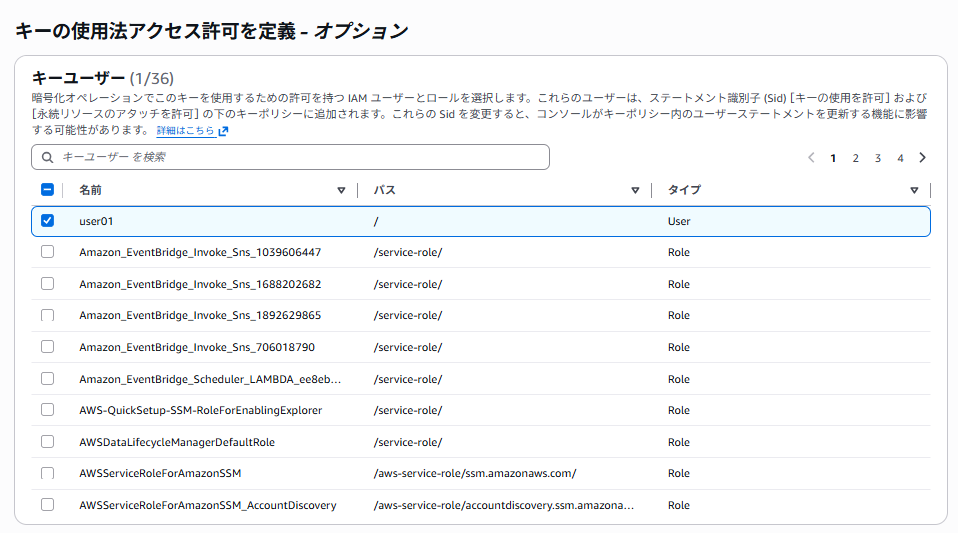Check AWS-QuickSetup-SSM-RoleForEnablingExplorer checkbox

coord(47,410)
